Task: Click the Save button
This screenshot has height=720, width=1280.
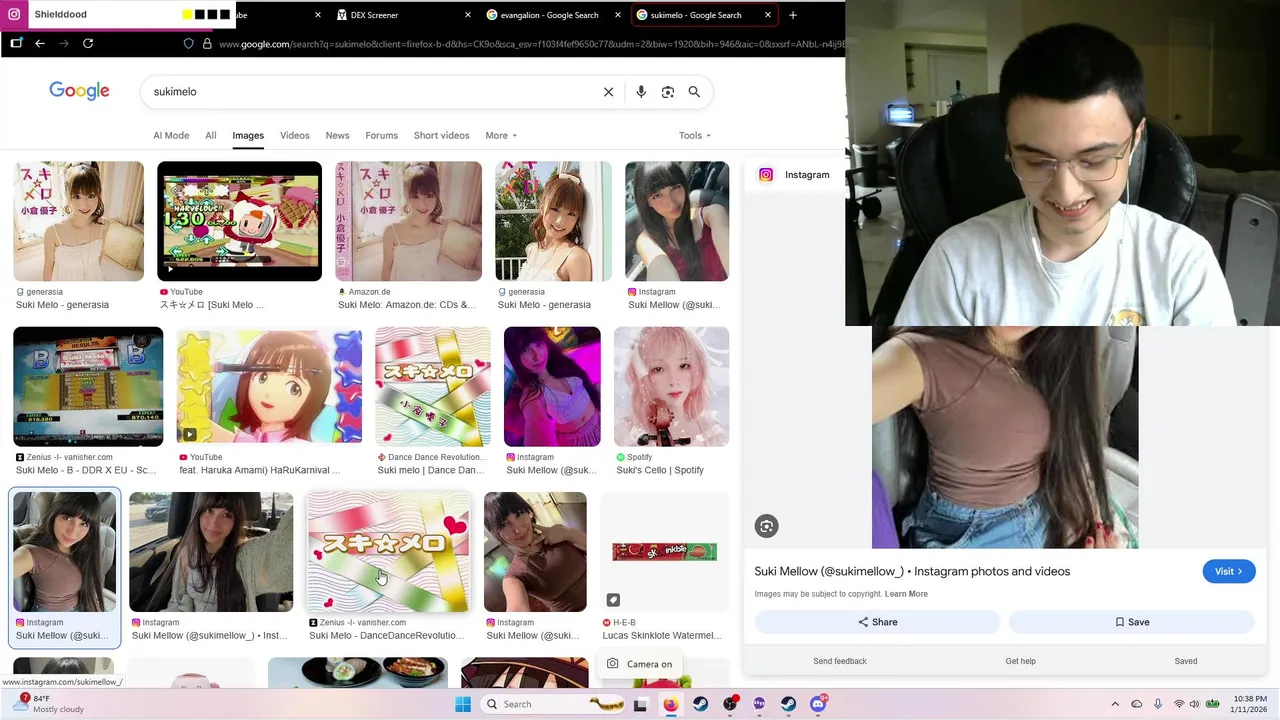Action: coord(1132,622)
